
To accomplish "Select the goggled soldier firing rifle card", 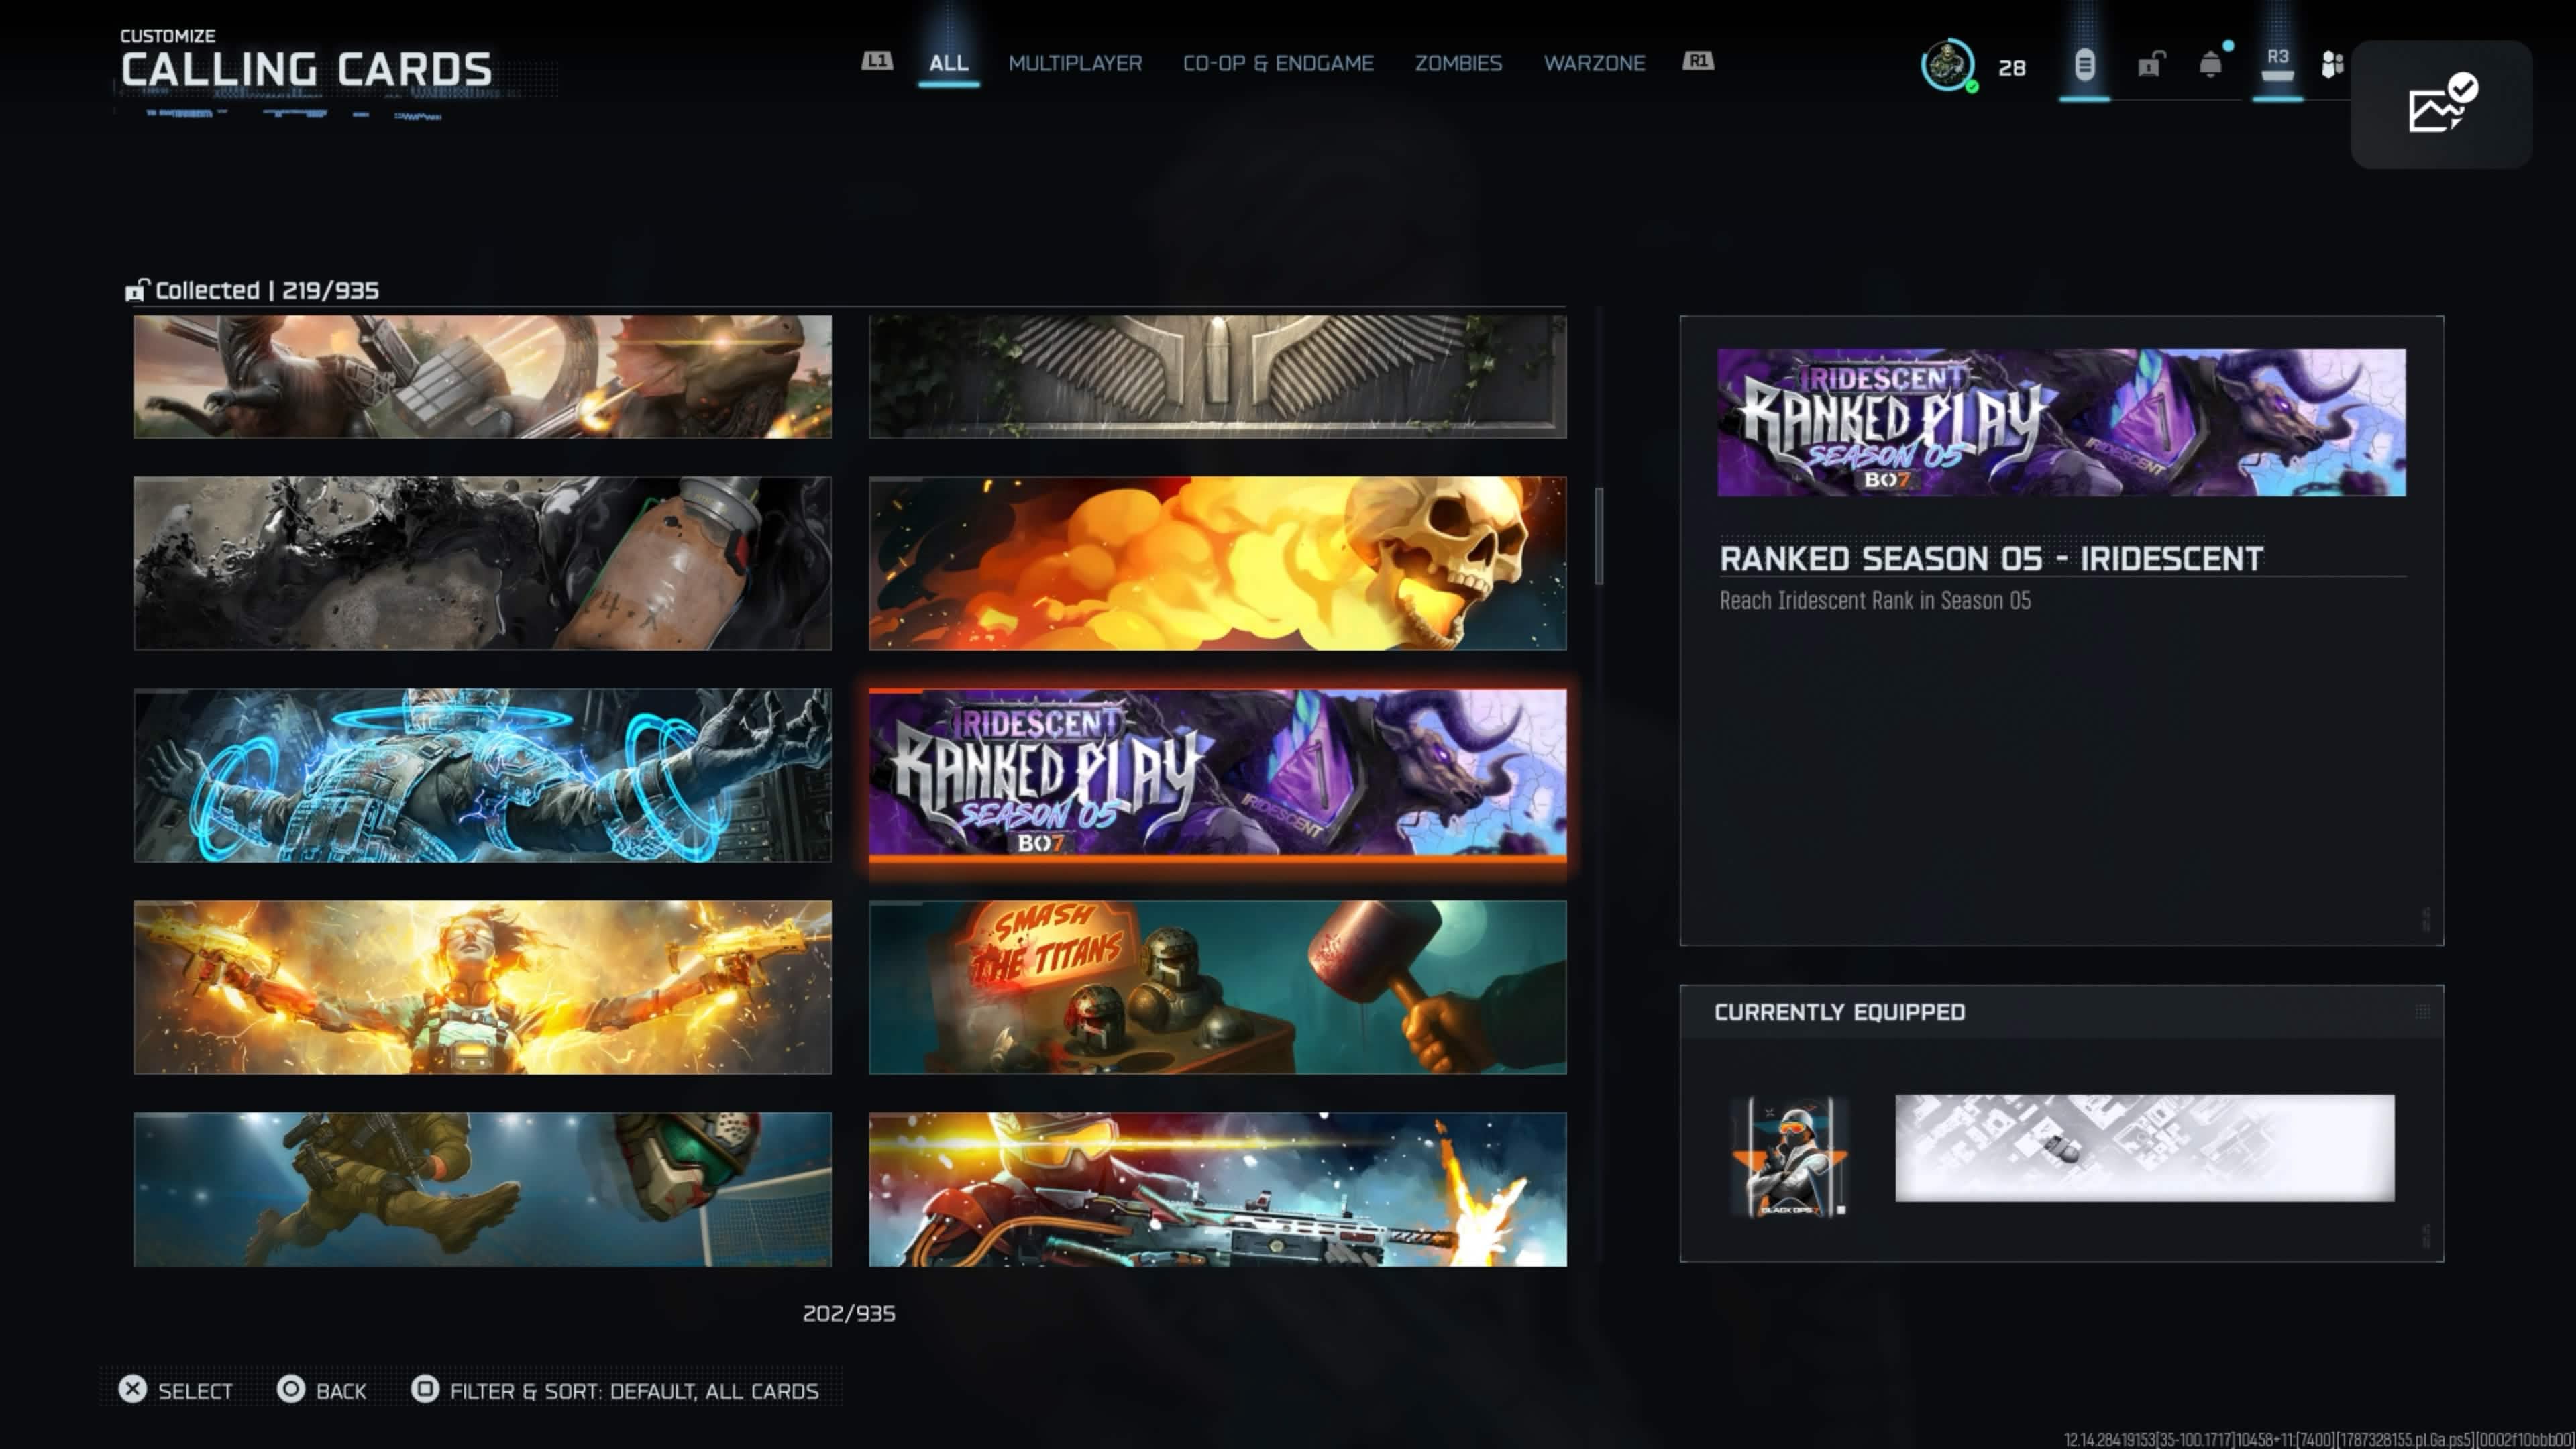I will pyautogui.click(x=1218, y=1189).
